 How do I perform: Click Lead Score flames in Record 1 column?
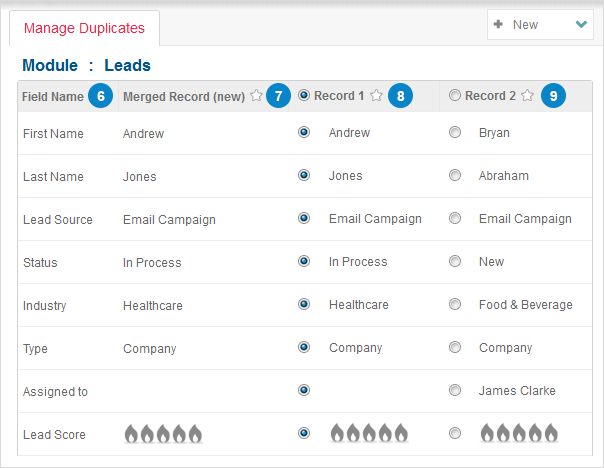pos(369,433)
